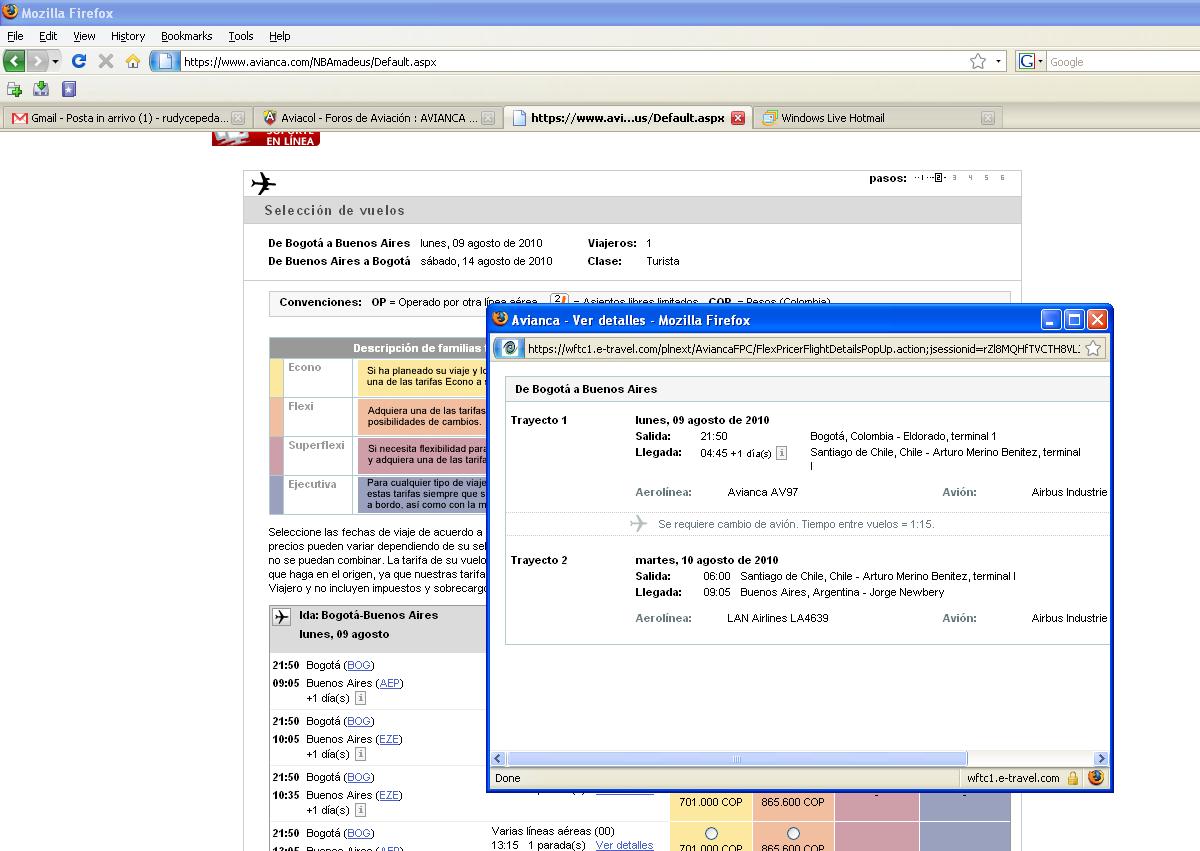Screen dimensions: 1200x851
Task: Click the downloads icon in the bookmarks toolbar
Action: (41, 89)
